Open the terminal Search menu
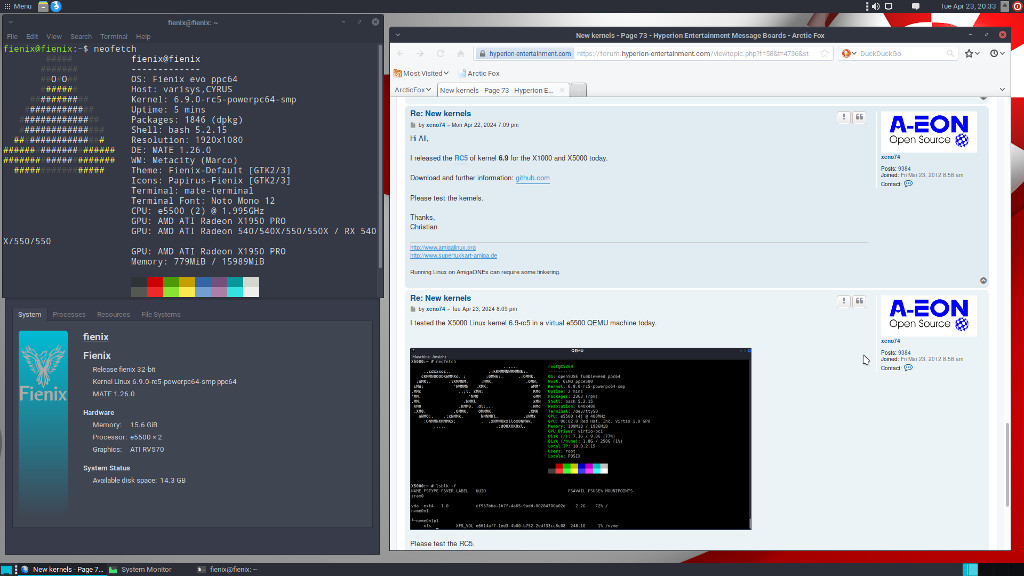 pos(81,37)
